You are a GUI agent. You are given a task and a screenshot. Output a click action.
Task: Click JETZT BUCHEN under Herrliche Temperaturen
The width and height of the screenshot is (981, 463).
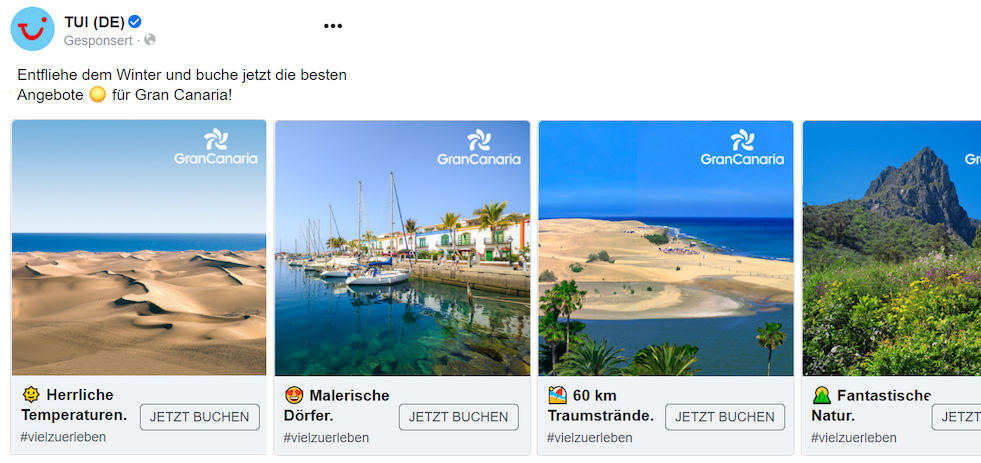pos(200,417)
